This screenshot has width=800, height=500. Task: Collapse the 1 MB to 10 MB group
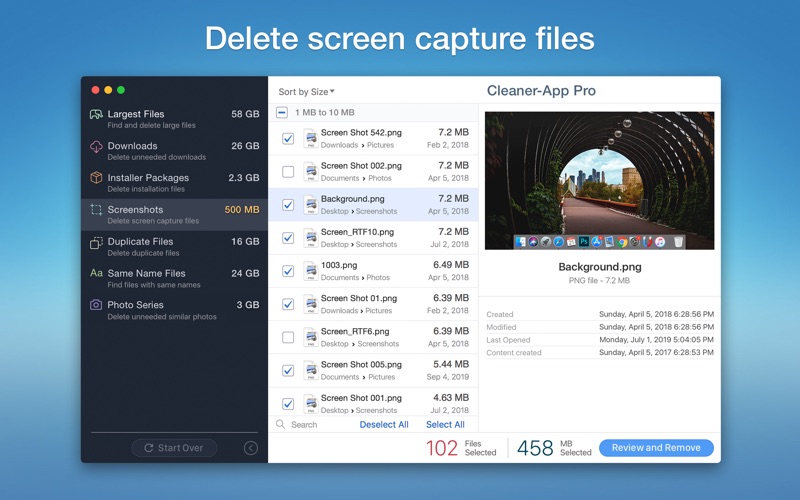283,113
